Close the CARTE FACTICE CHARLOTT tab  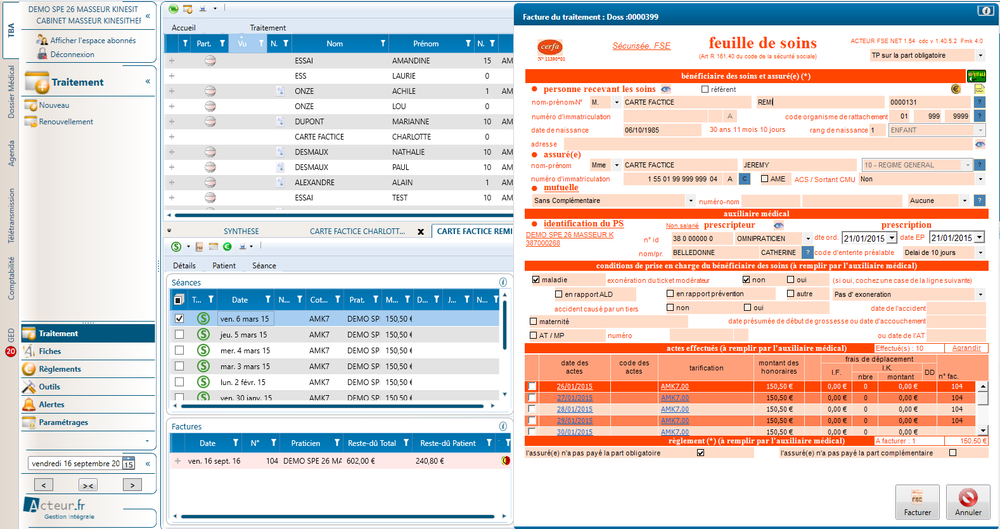[x=421, y=231]
